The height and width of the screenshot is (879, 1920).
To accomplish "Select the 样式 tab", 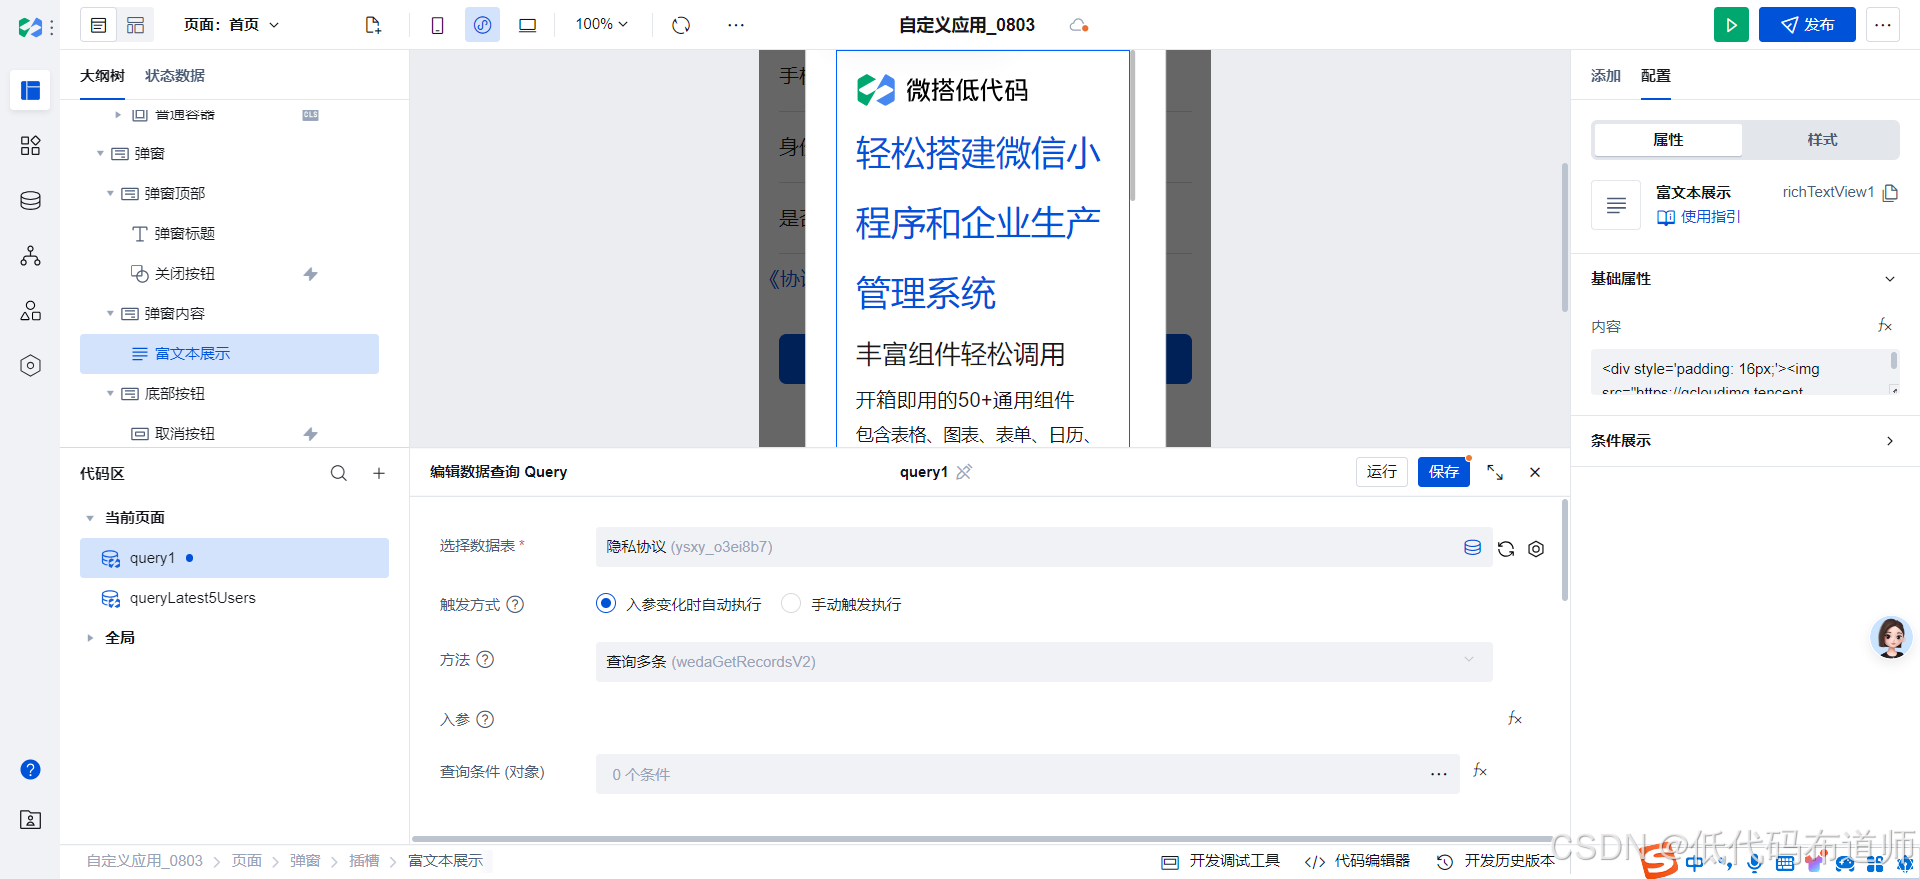I will 1822,140.
